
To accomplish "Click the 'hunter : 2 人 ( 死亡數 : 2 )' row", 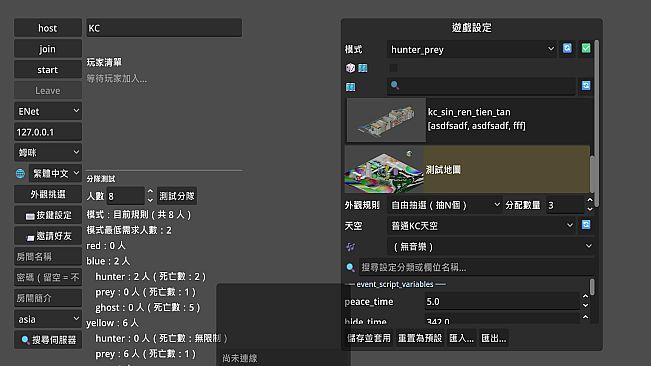I will [x=150, y=276].
